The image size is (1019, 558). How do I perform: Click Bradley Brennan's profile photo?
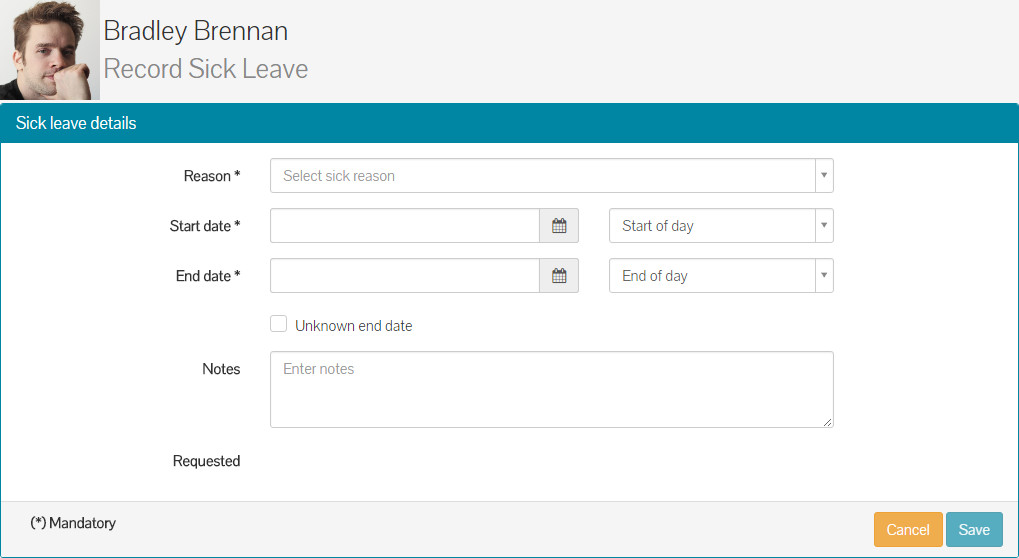[50, 50]
